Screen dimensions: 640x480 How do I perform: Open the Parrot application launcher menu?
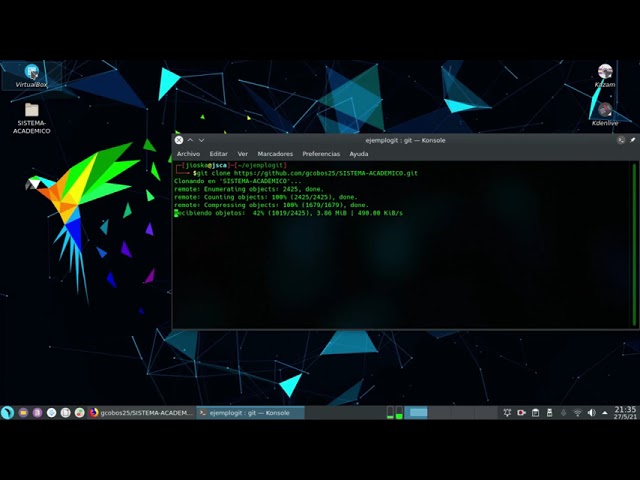point(7,413)
